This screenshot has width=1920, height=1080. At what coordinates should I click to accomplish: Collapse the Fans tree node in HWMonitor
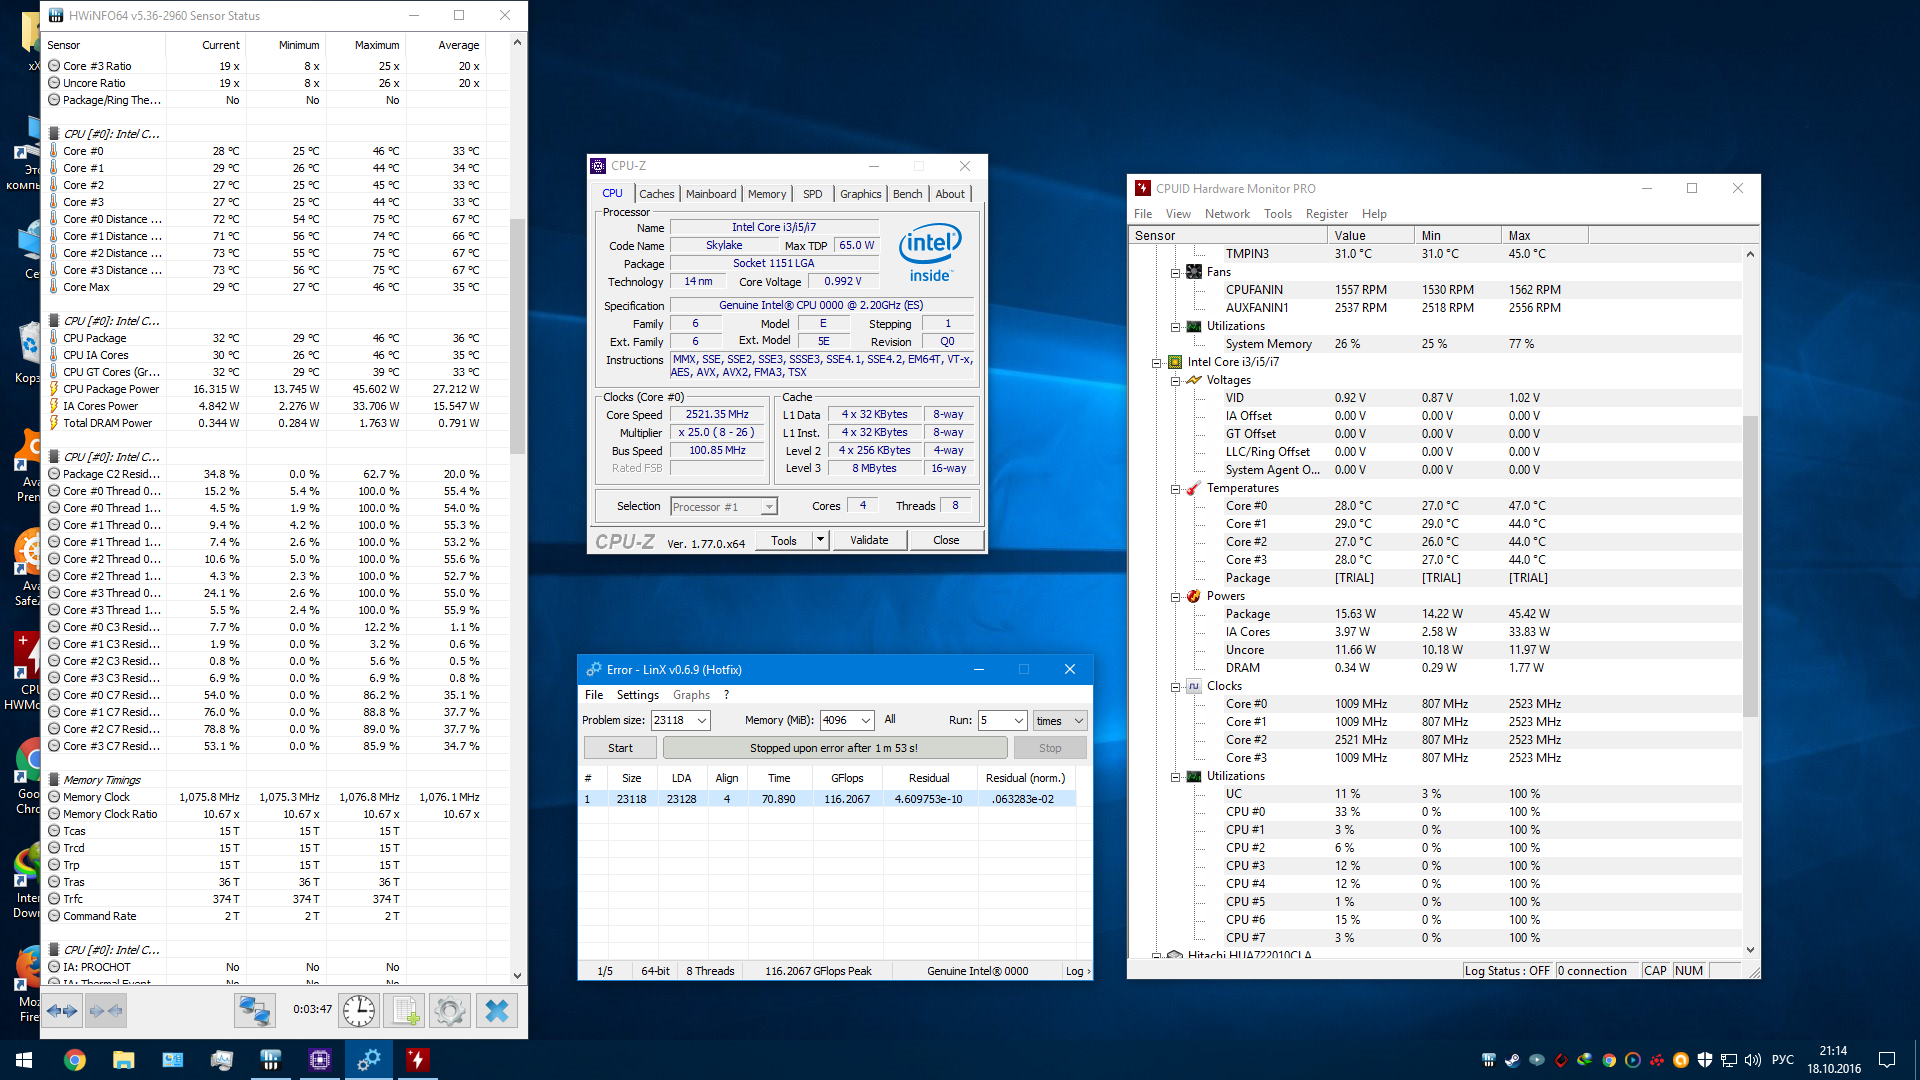click(x=1176, y=272)
